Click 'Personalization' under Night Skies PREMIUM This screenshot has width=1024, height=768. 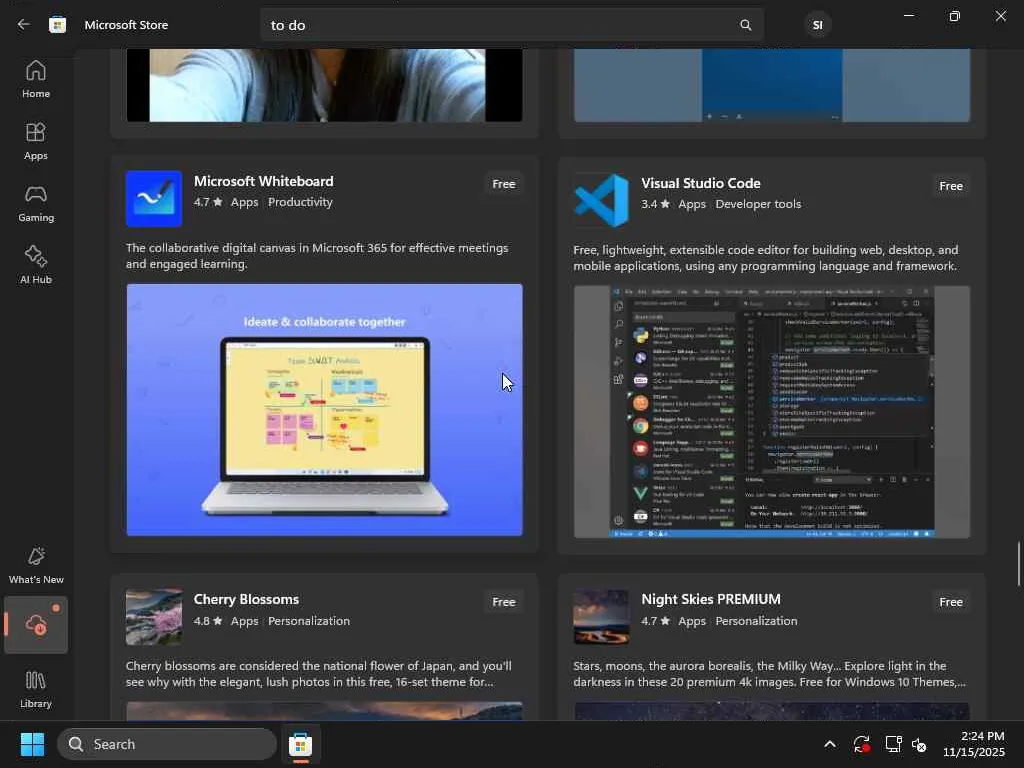[756, 621]
